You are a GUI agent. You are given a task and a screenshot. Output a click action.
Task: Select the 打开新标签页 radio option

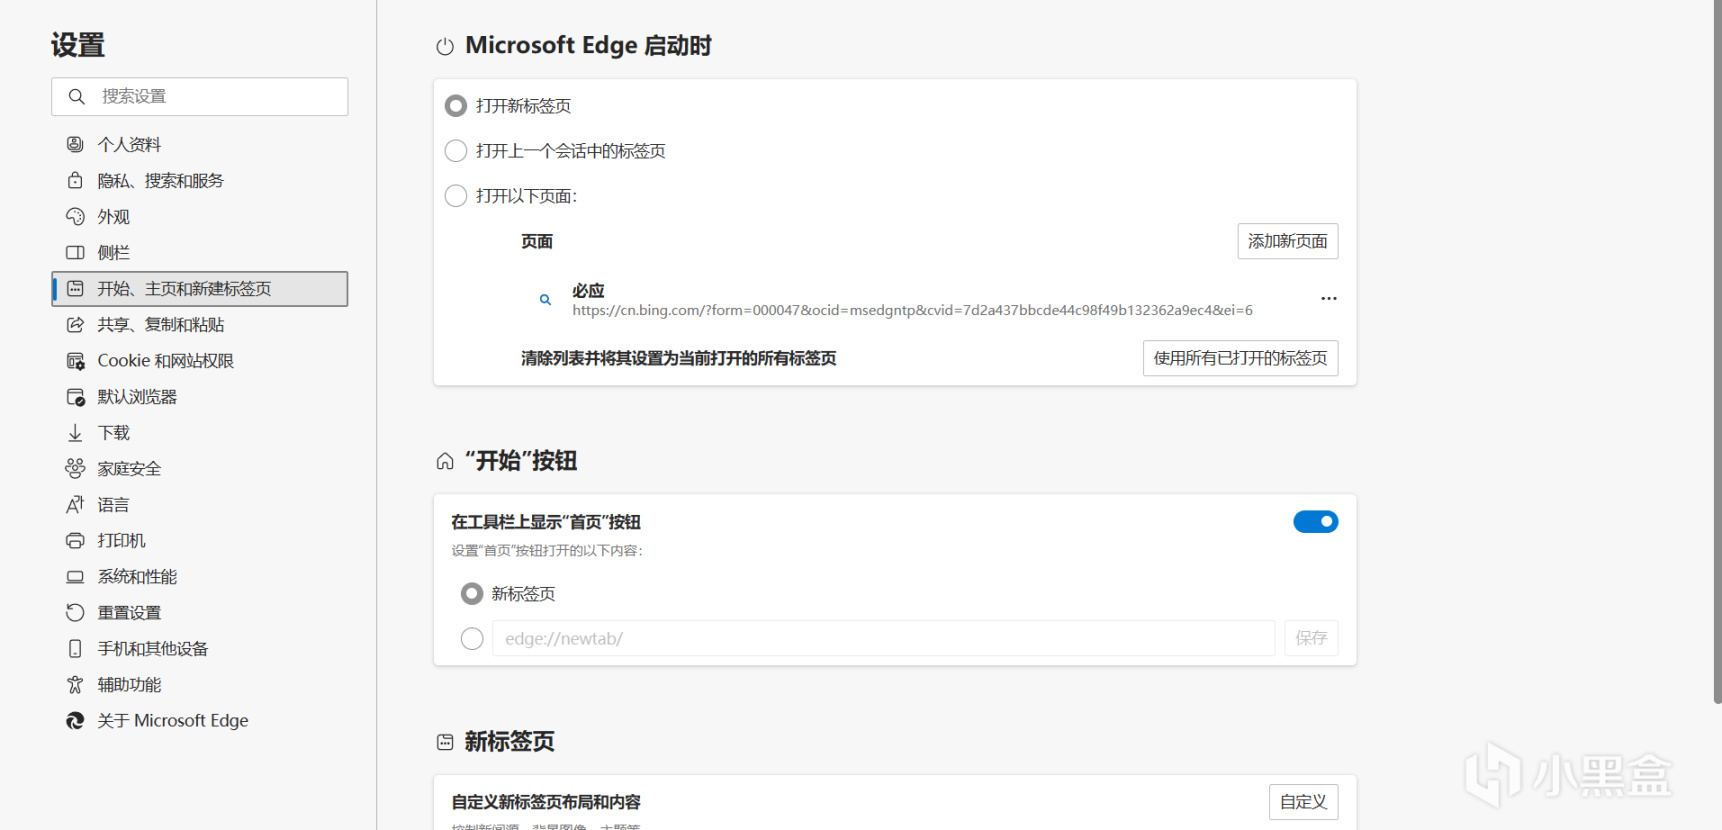(456, 106)
